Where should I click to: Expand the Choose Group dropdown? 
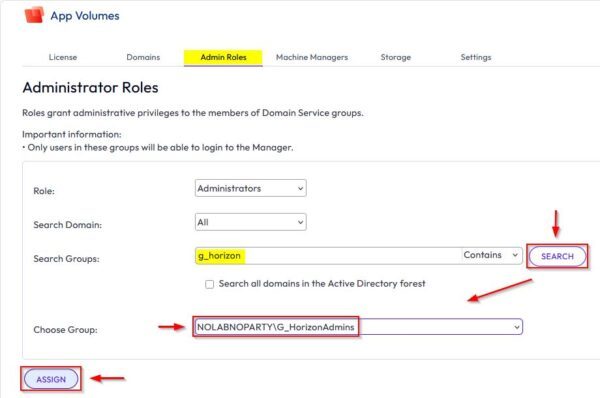358,327
